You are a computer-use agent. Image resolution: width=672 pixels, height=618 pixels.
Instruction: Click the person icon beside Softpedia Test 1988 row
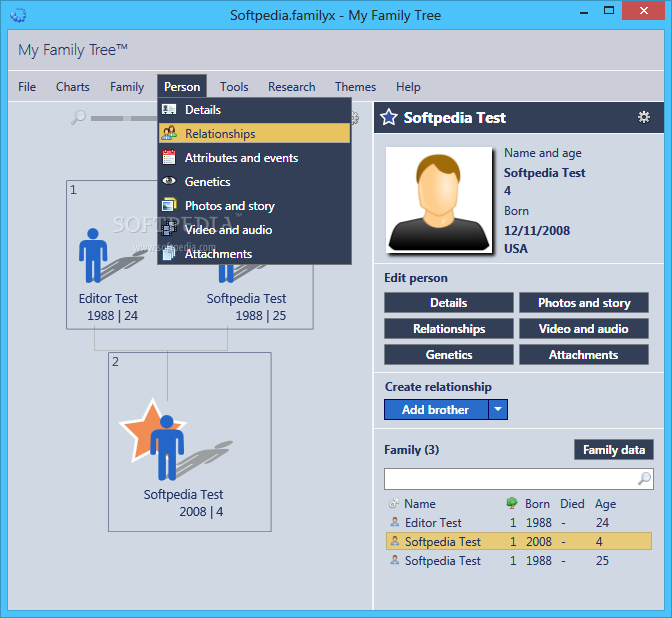395,560
